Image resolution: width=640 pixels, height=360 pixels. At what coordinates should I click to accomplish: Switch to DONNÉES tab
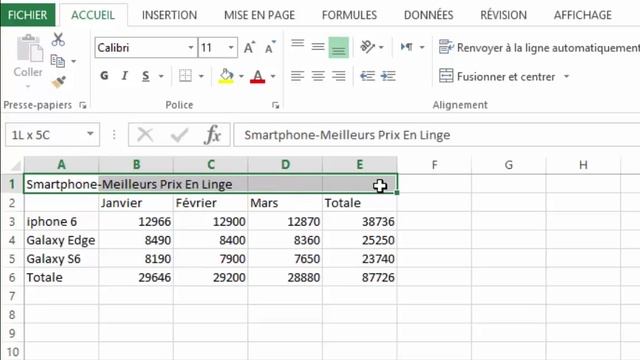[x=429, y=15]
